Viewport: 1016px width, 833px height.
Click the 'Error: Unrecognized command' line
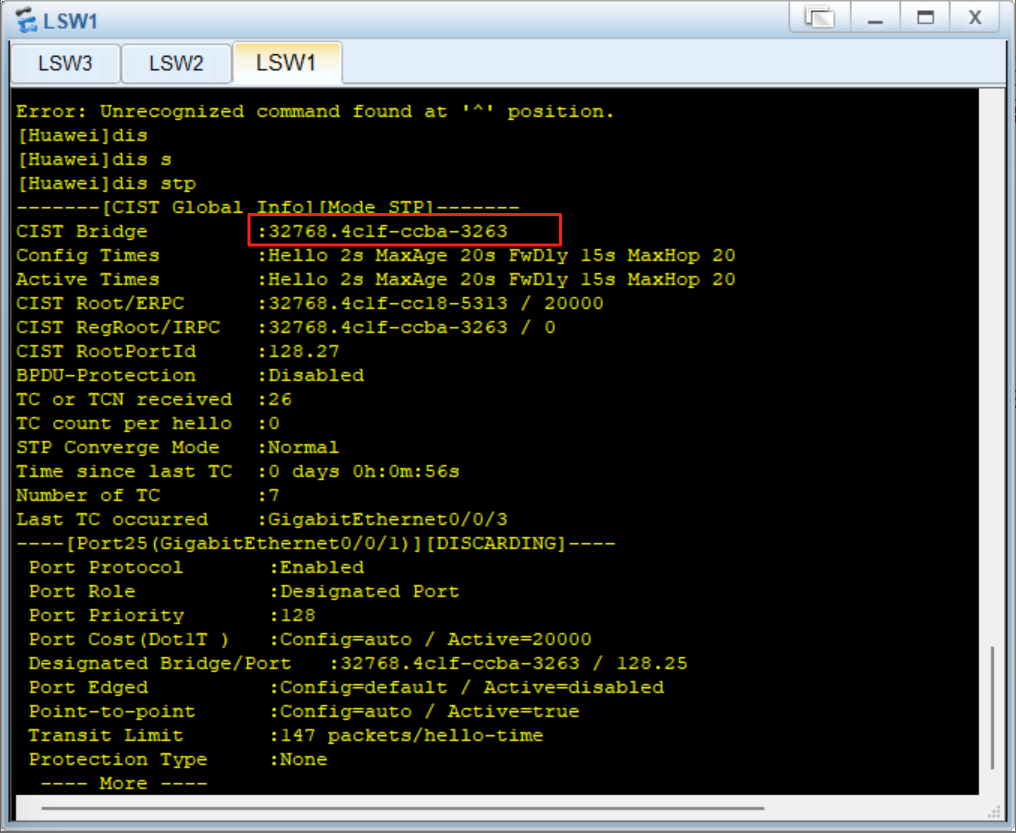(316, 111)
